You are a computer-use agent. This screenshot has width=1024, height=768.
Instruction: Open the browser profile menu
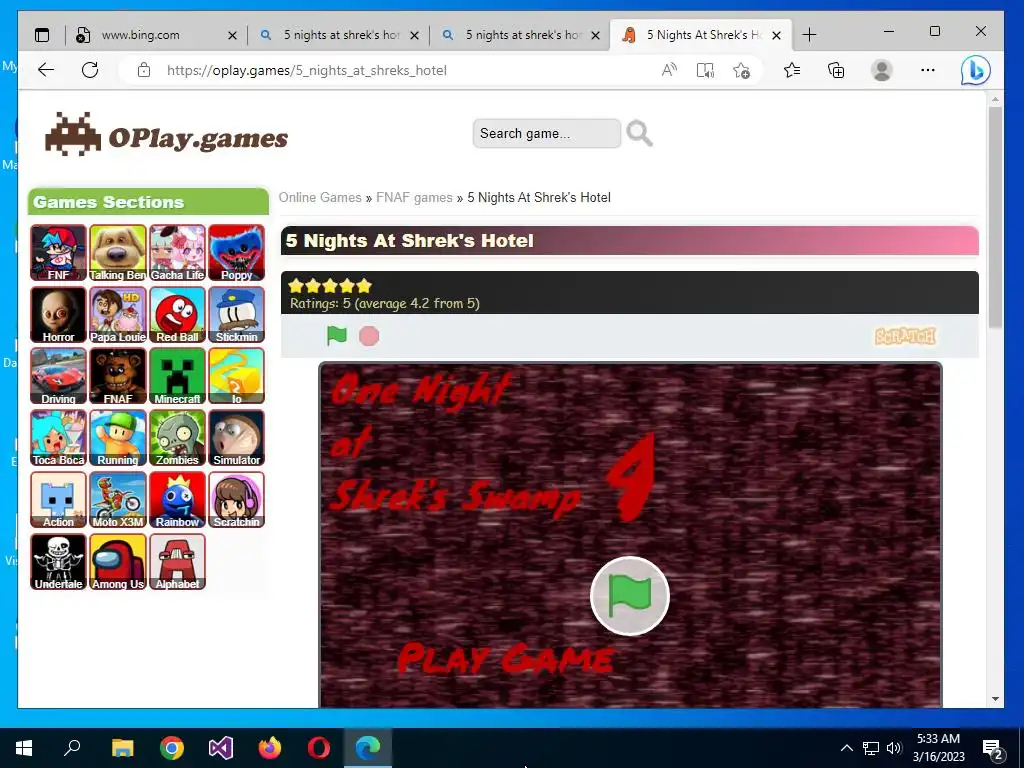pos(882,70)
